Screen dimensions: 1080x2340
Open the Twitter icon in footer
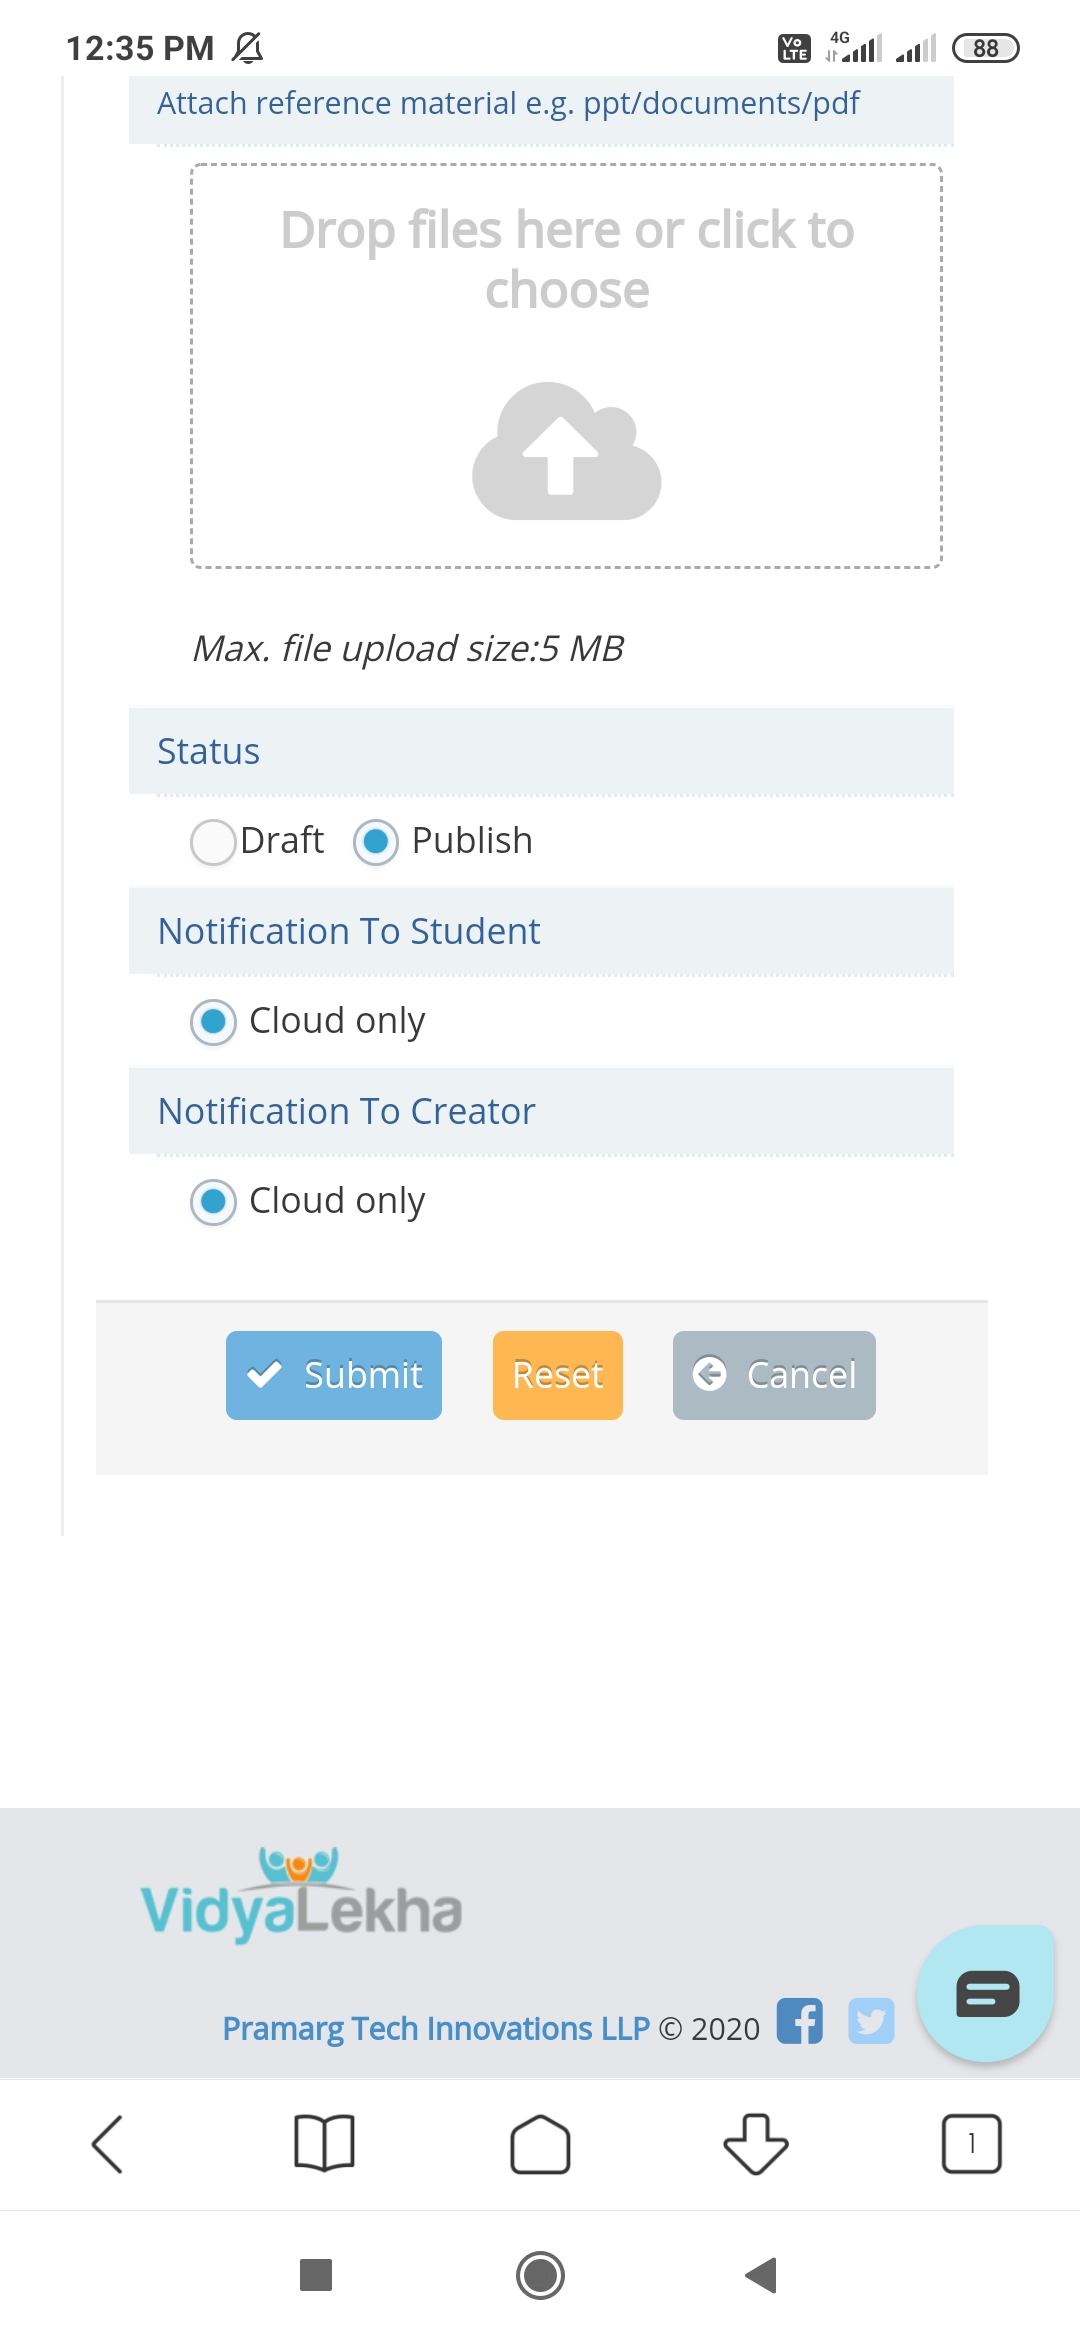[x=871, y=2021]
